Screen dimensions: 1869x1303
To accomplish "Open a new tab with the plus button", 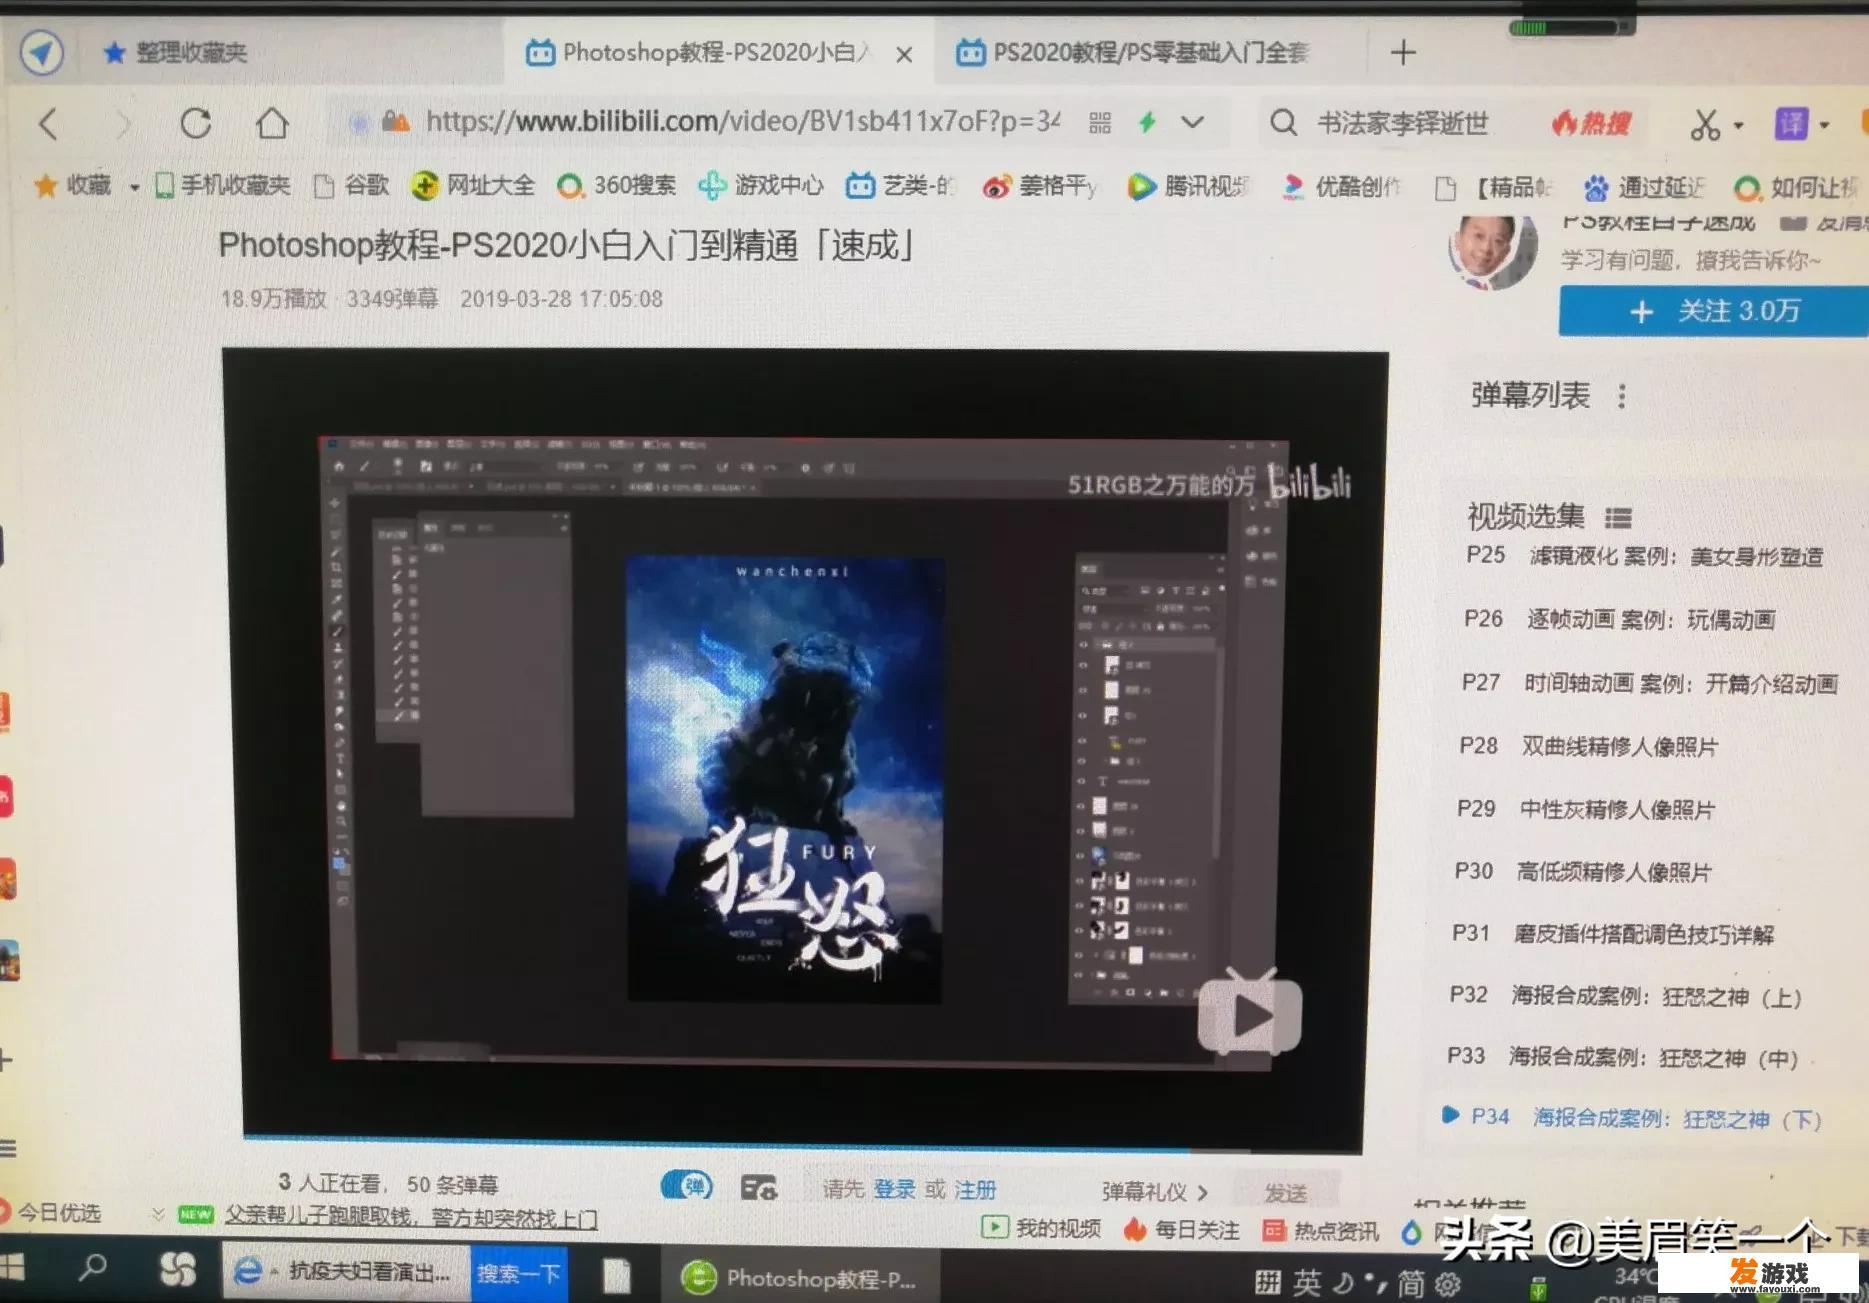I will click(x=1403, y=52).
